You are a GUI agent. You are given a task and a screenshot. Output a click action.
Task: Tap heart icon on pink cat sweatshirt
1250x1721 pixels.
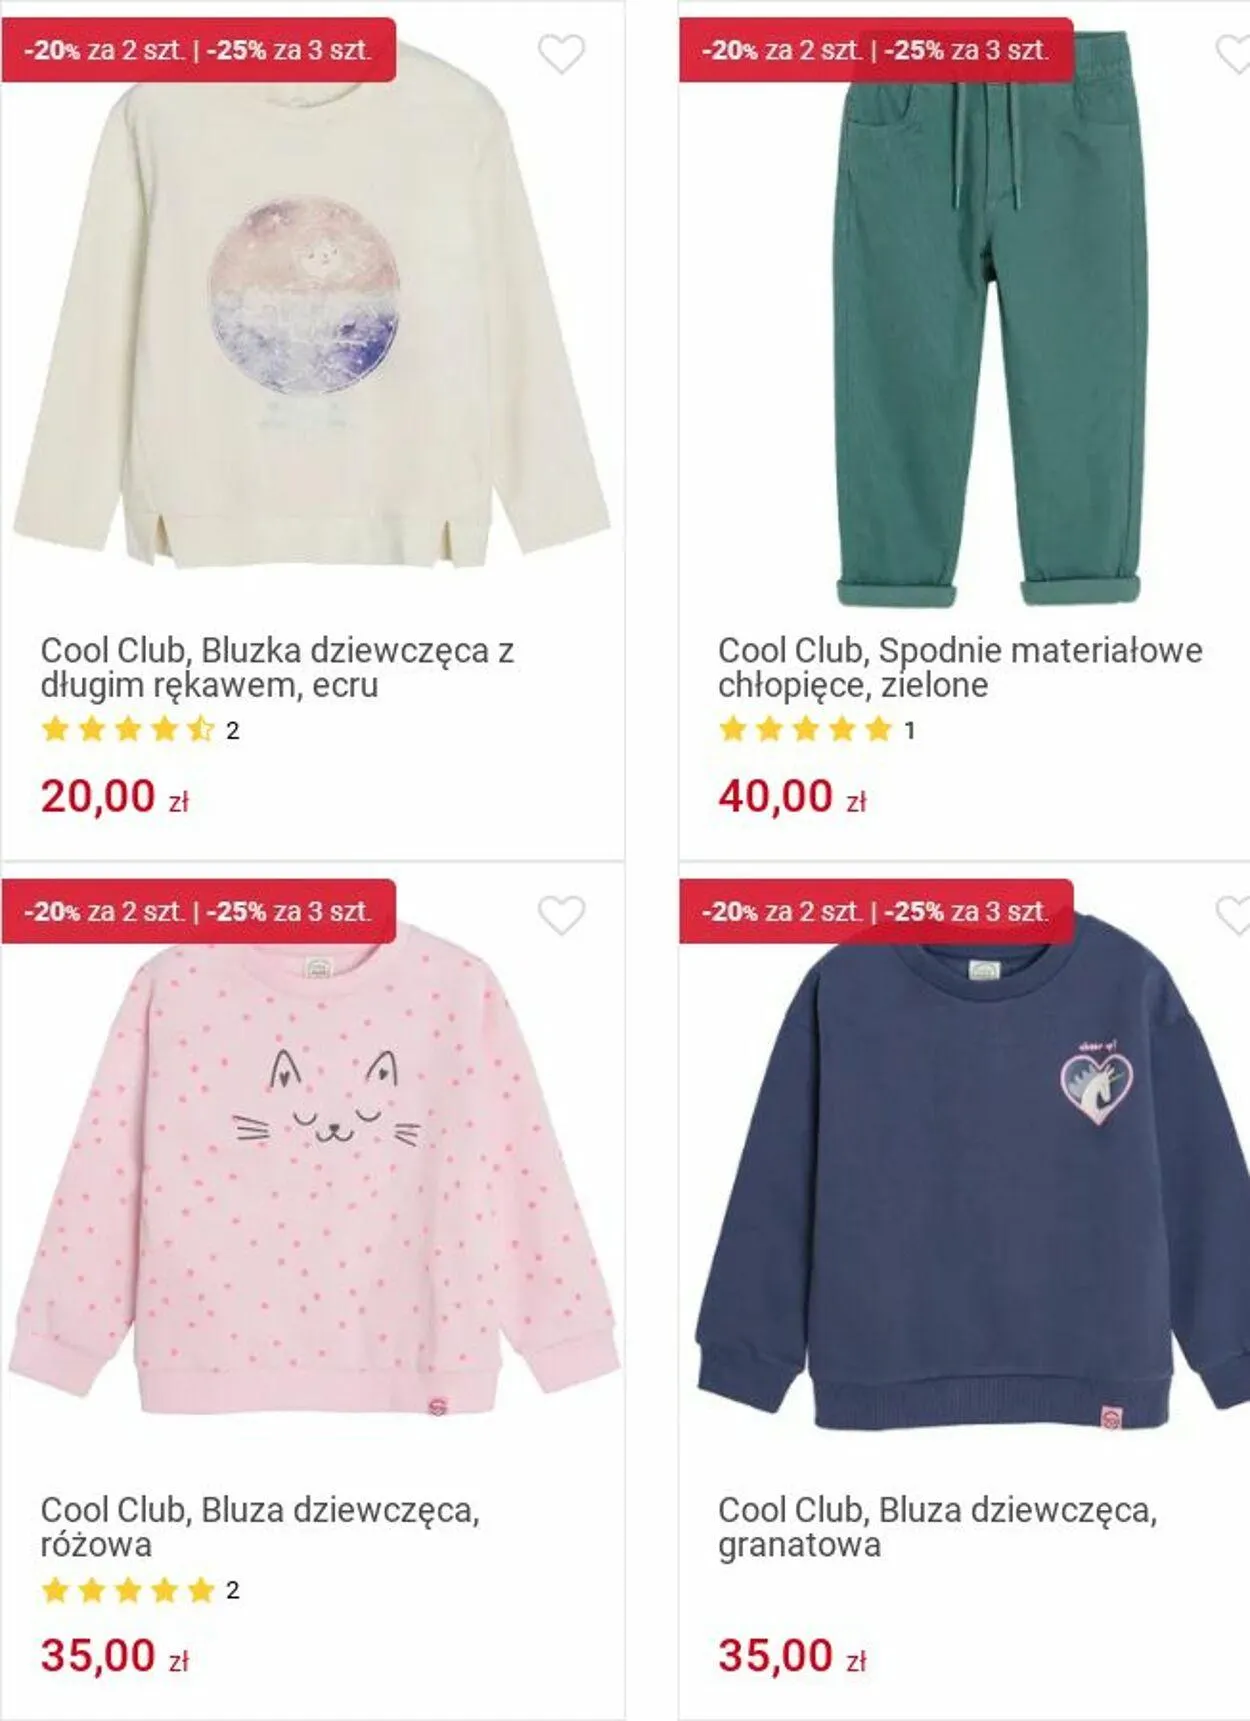point(561,915)
